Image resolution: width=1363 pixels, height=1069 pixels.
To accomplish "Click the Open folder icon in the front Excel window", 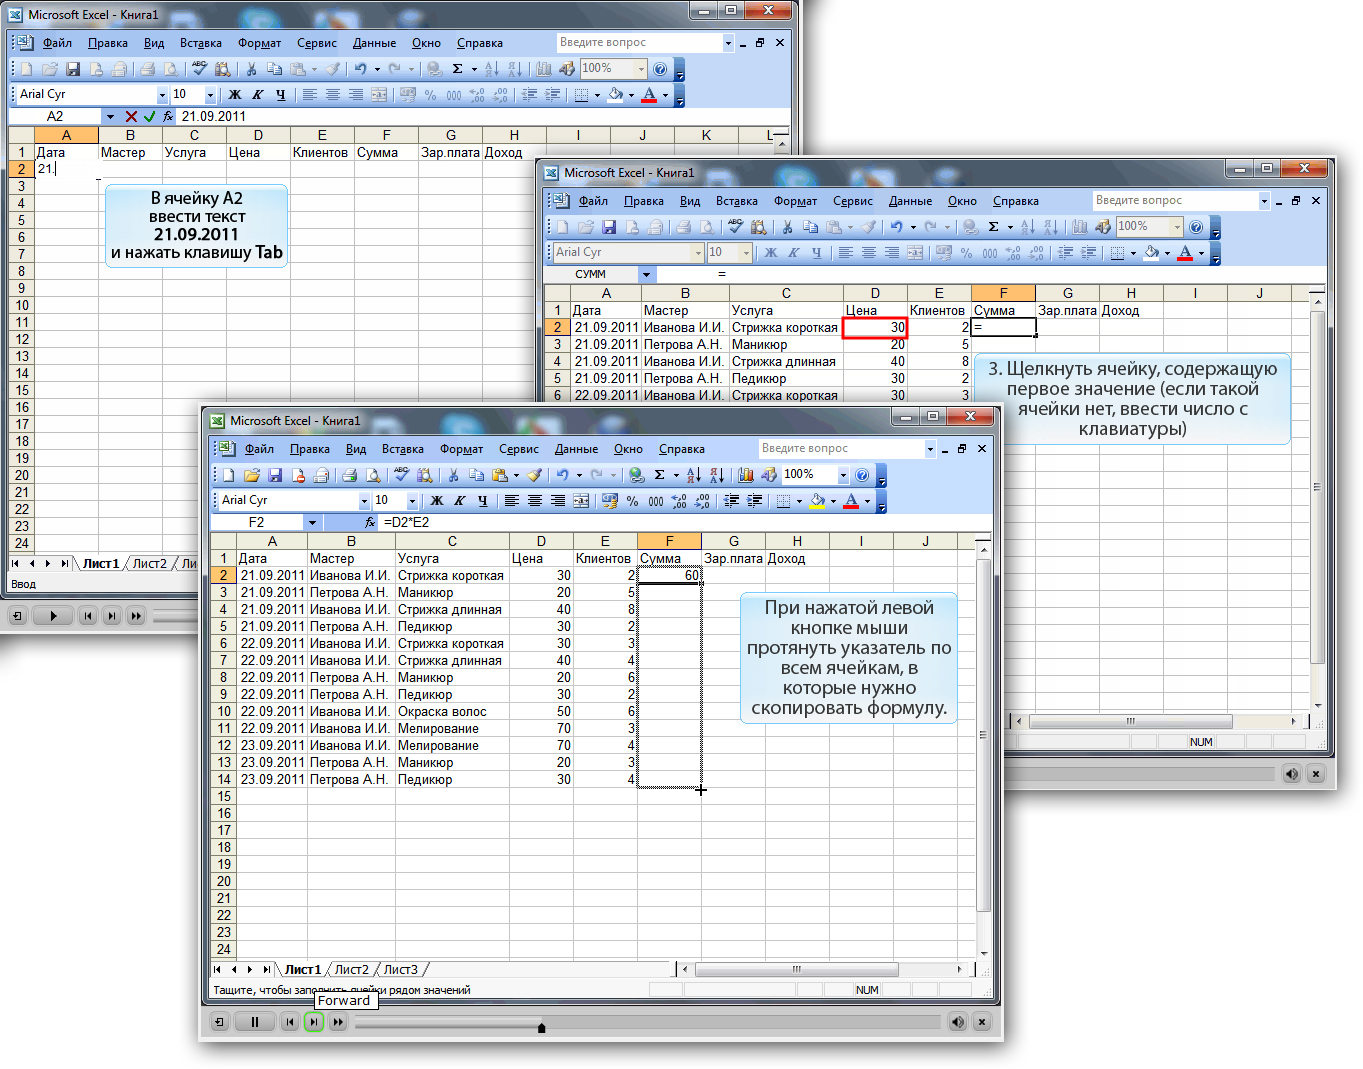I will [x=252, y=475].
